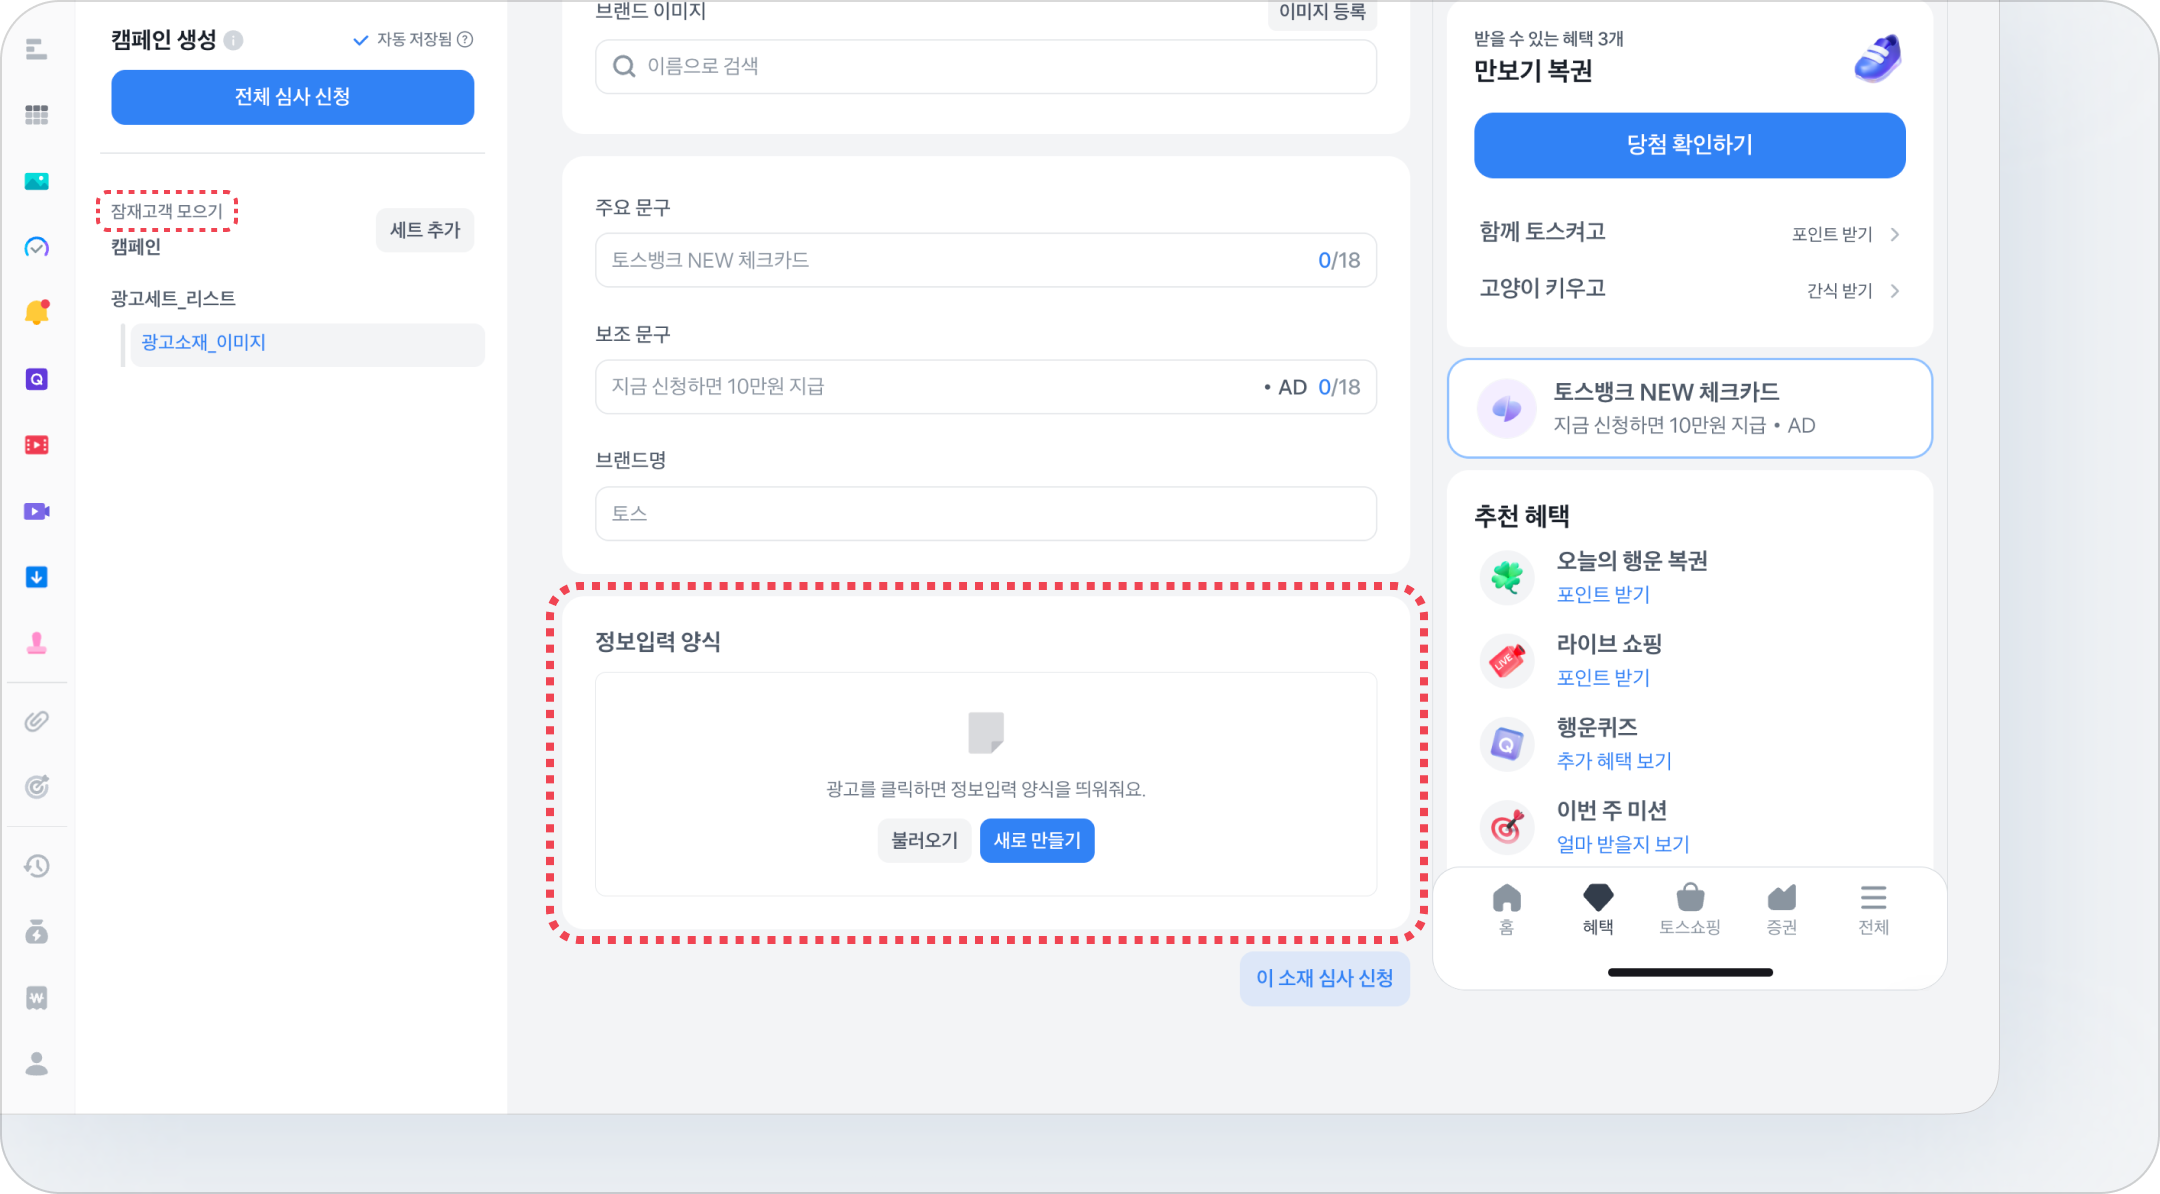Click the help icon next to 자동 저장됨
This screenshot has width=2160, height=1194.
[465, 40]
